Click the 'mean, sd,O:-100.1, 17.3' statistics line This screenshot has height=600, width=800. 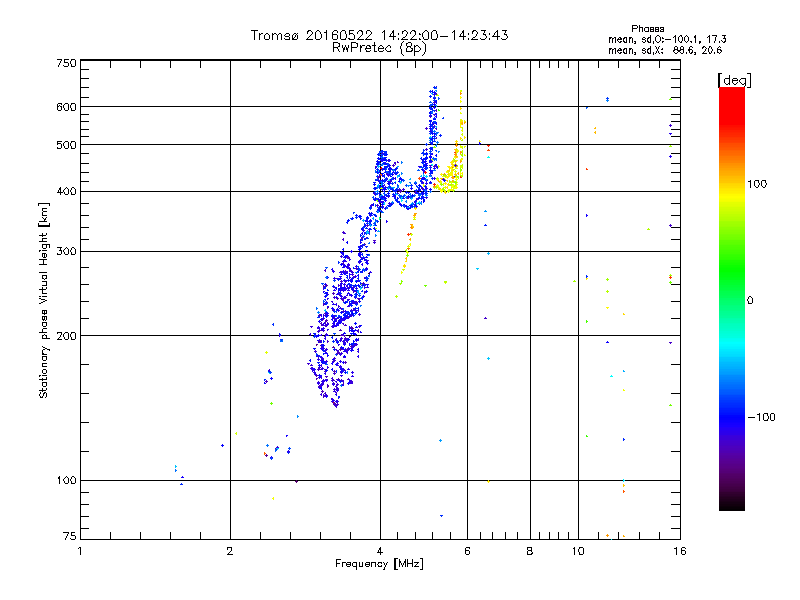(667, 39)
